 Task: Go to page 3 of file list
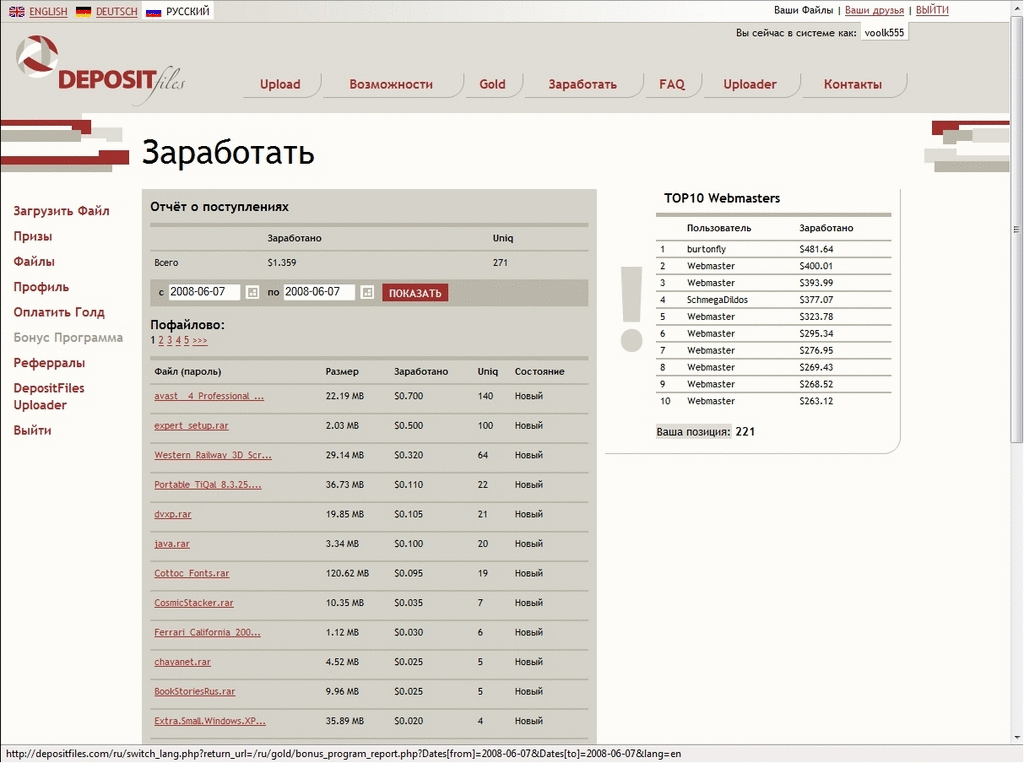tap(169, 340)
